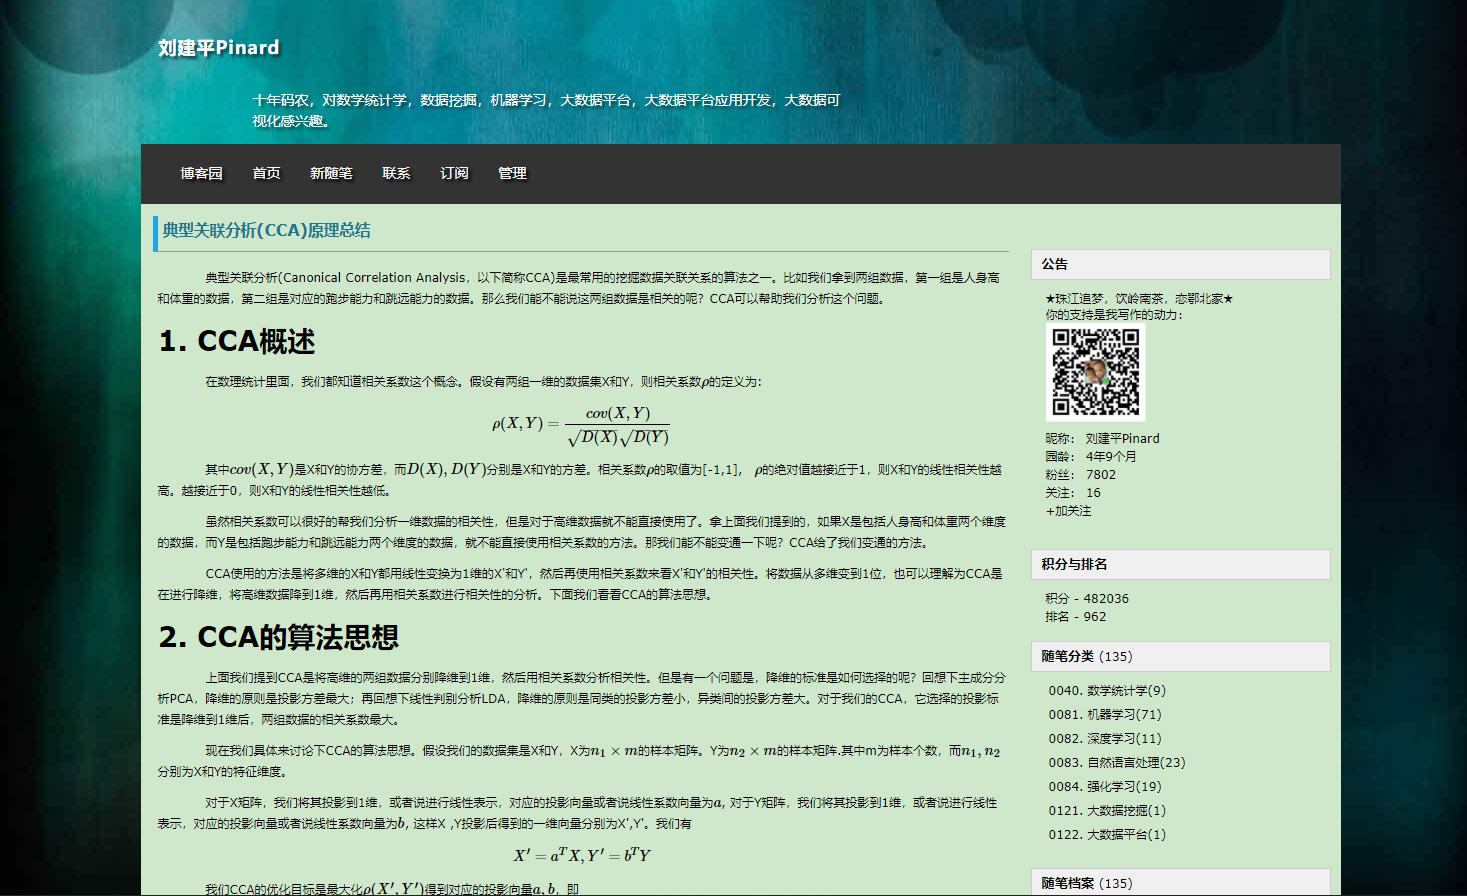Click 新随笔 to create a new post
Screen dimensions: 1467x896
(332, 173)
